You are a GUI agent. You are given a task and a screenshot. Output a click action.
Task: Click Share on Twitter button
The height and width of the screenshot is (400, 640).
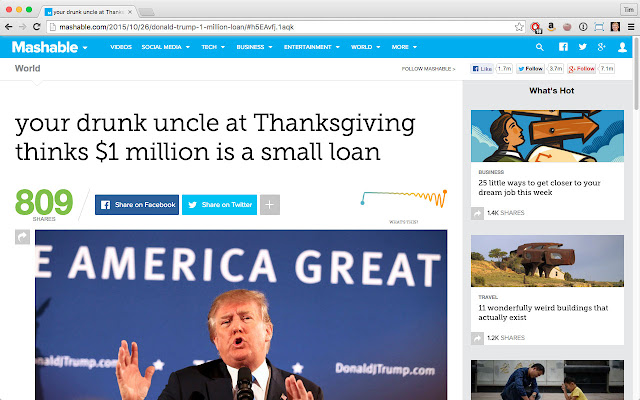pyautogui.click(x=219, y=204)
